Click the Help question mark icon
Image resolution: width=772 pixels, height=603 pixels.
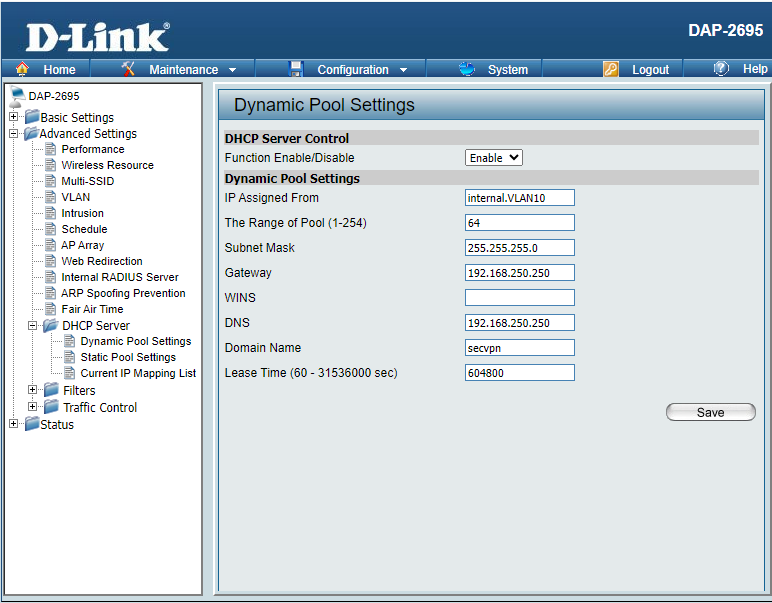tap(721, 69)
